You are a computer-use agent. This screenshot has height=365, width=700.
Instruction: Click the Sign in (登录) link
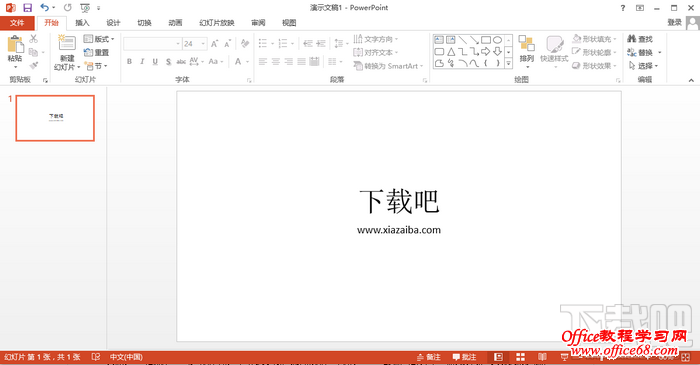[675, 22]
